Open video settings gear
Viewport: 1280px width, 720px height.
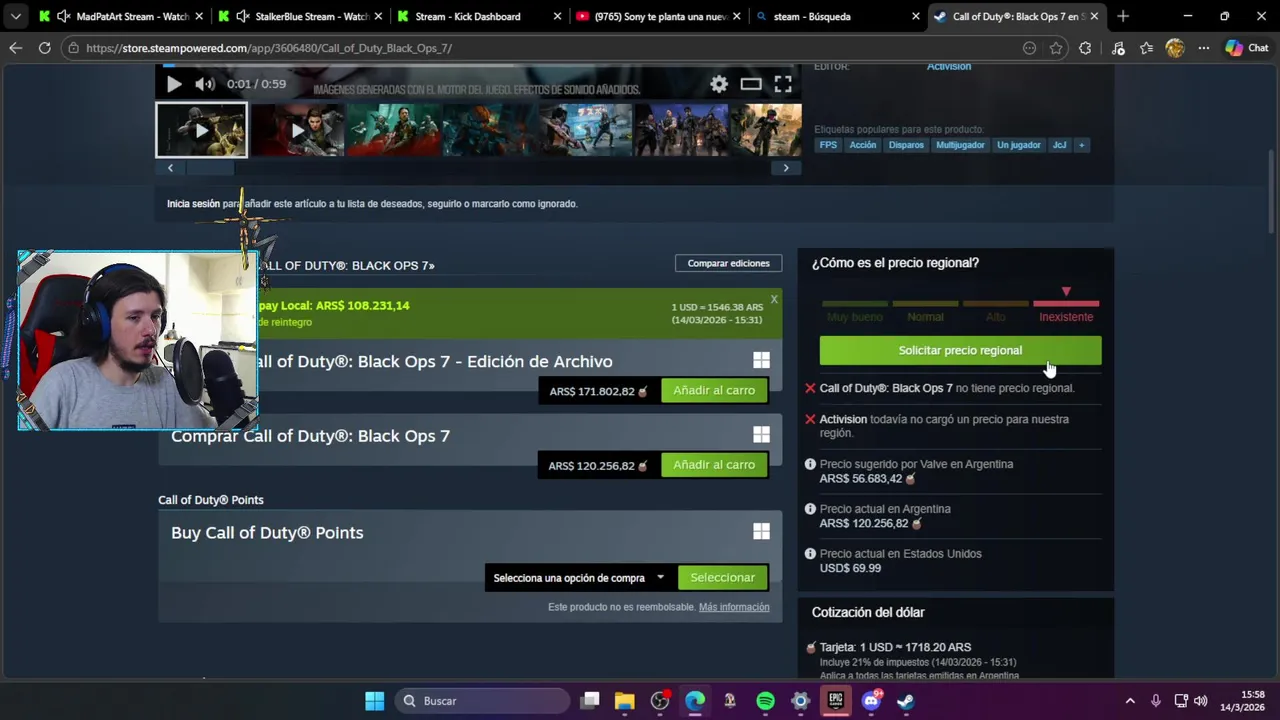point(719,84)
